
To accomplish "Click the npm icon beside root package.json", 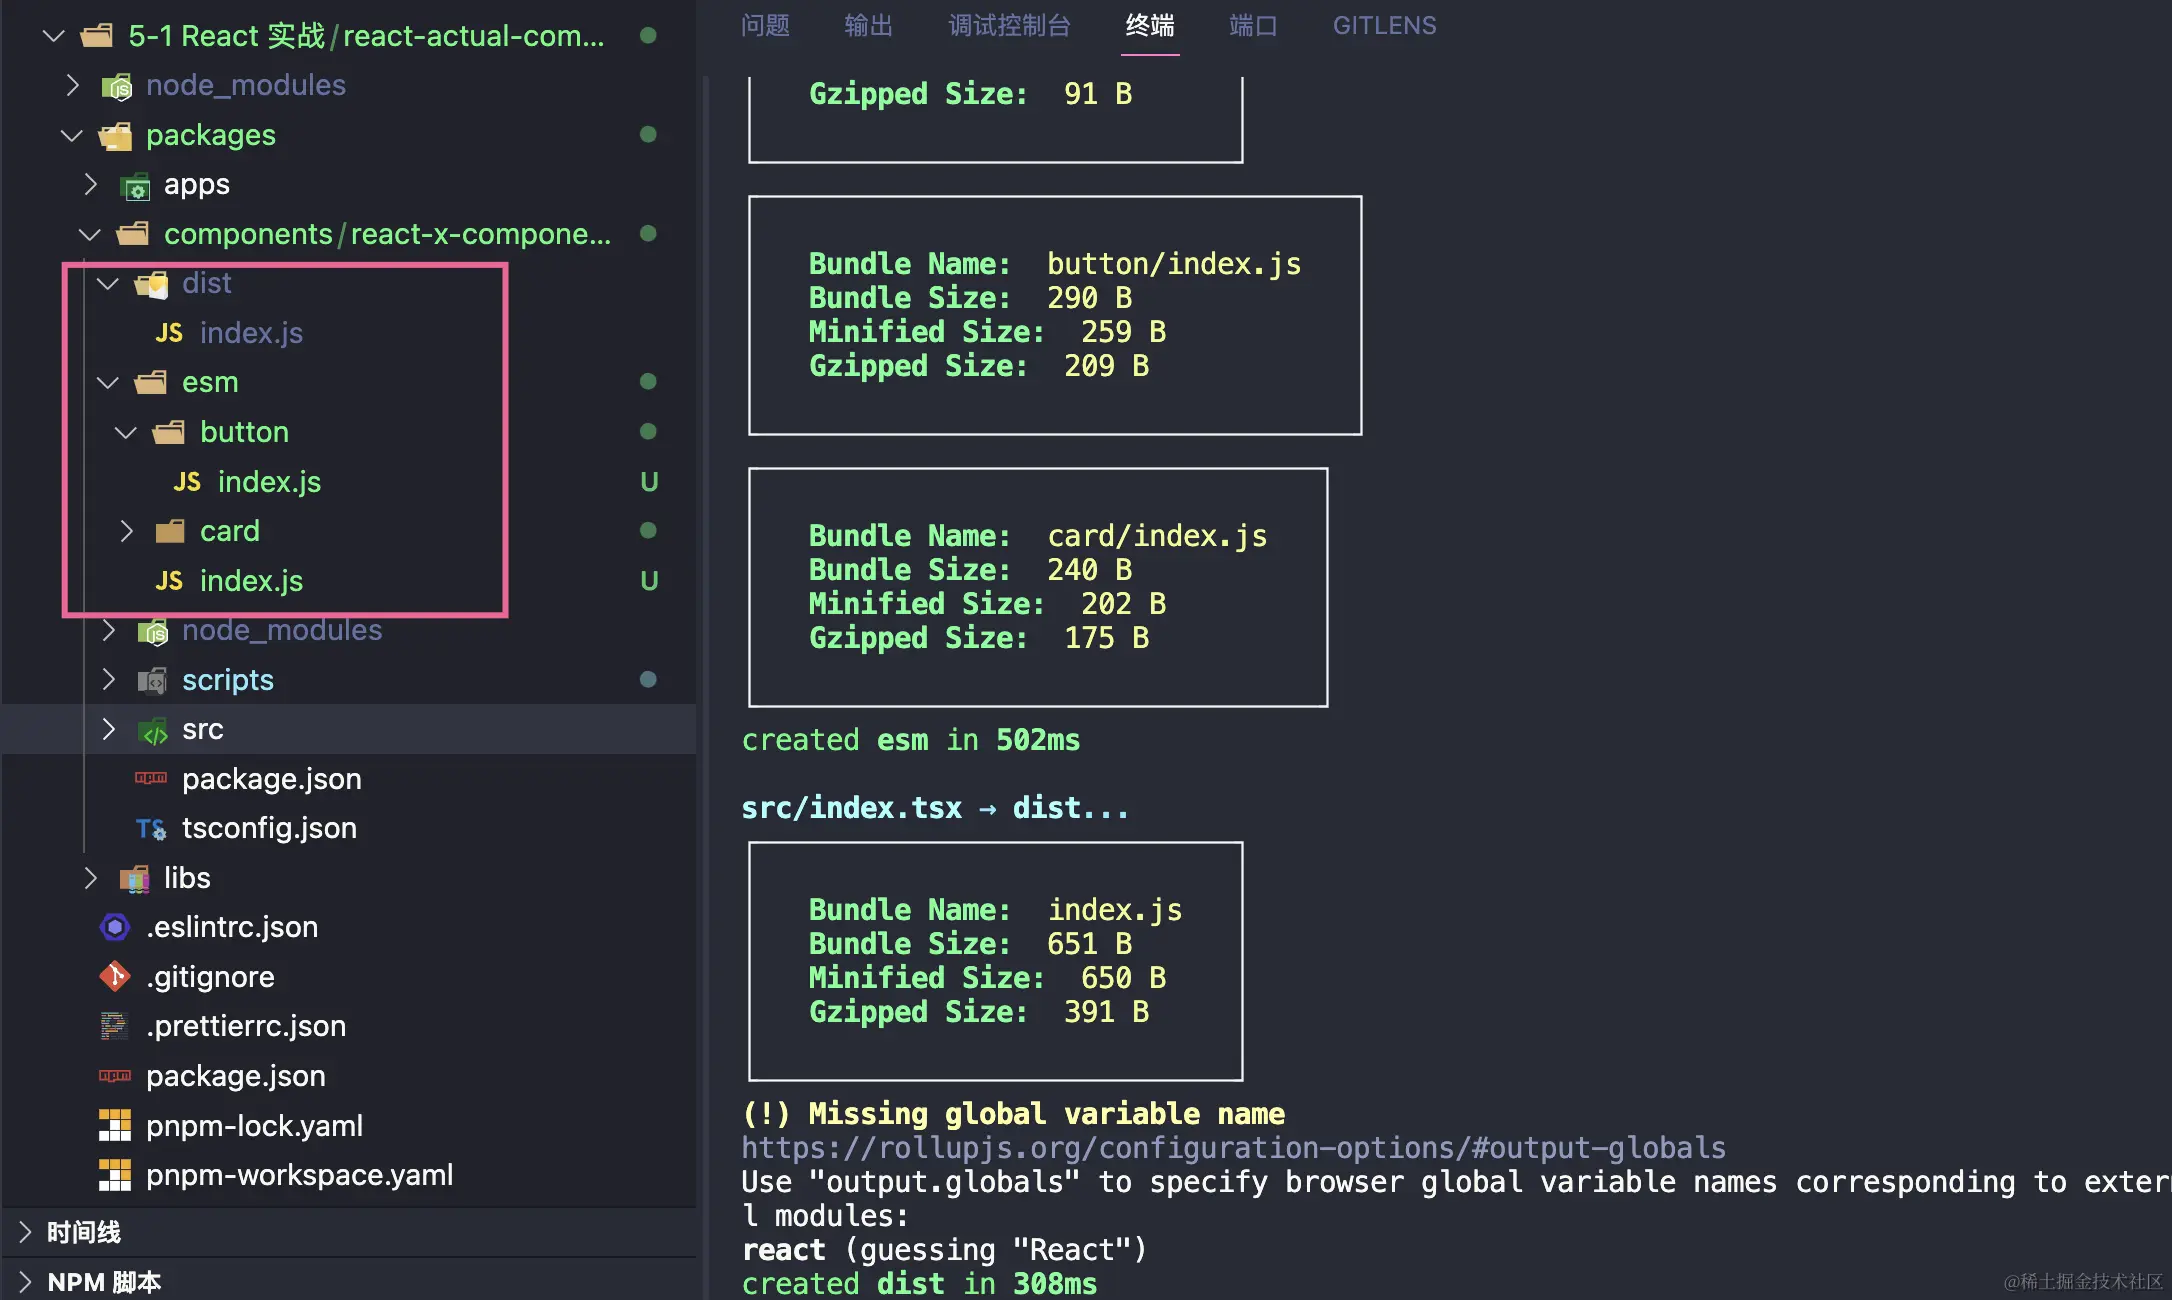I will [115, 1076].
